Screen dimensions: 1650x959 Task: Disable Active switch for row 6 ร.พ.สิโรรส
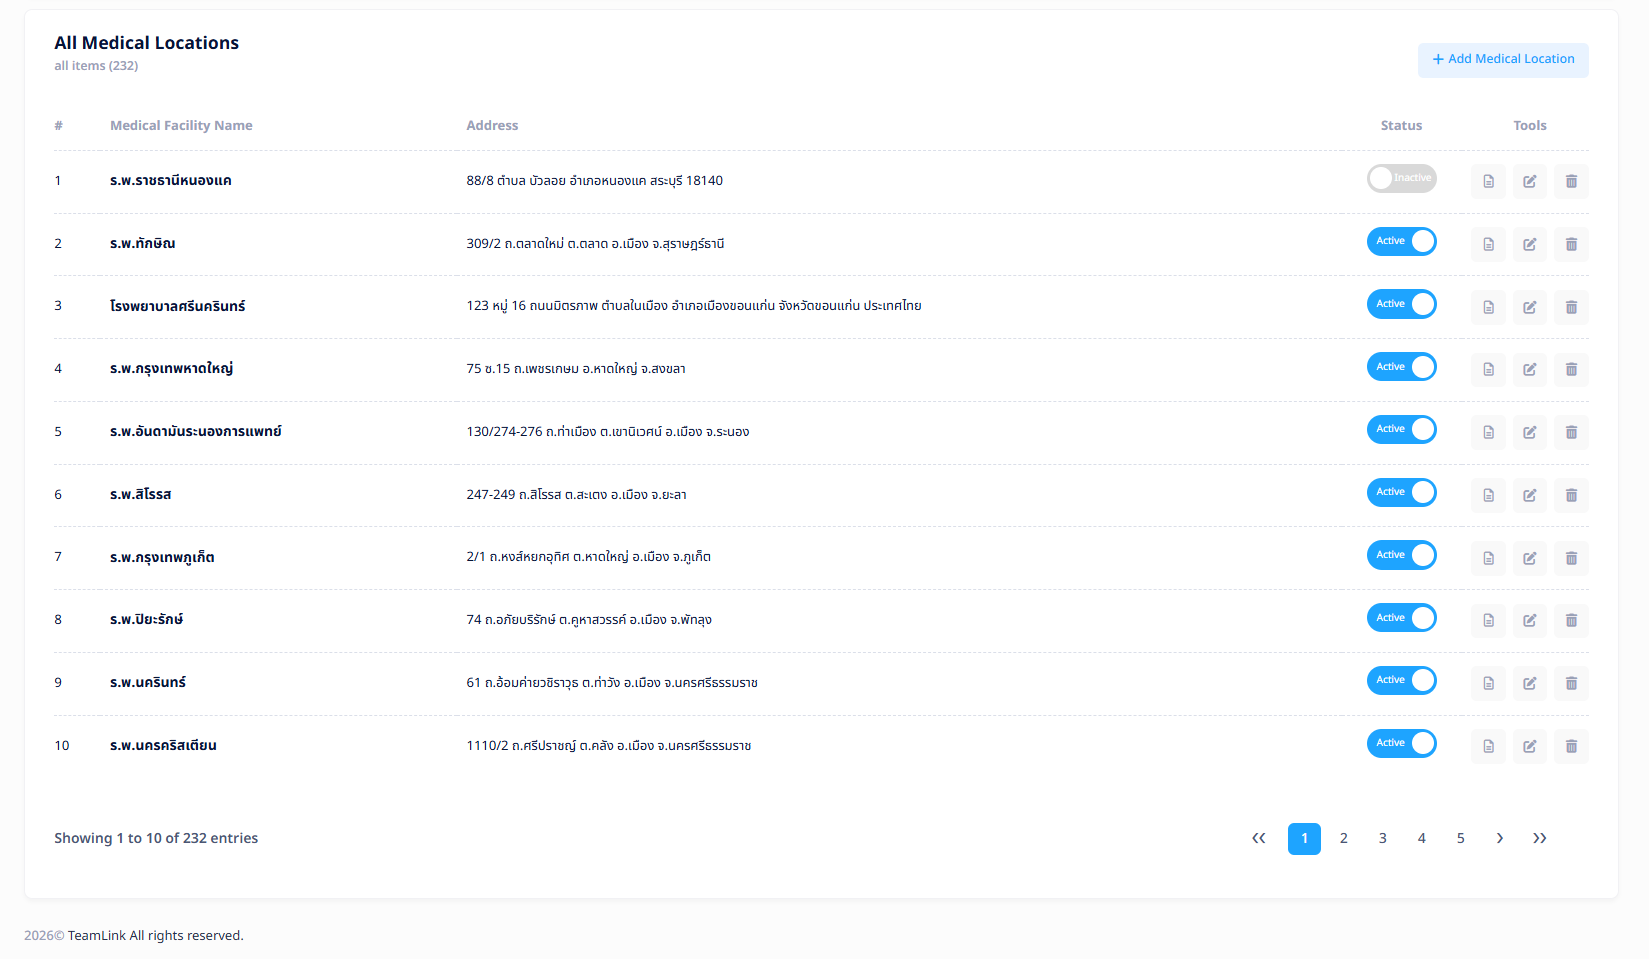click(x=1401, y=492)
